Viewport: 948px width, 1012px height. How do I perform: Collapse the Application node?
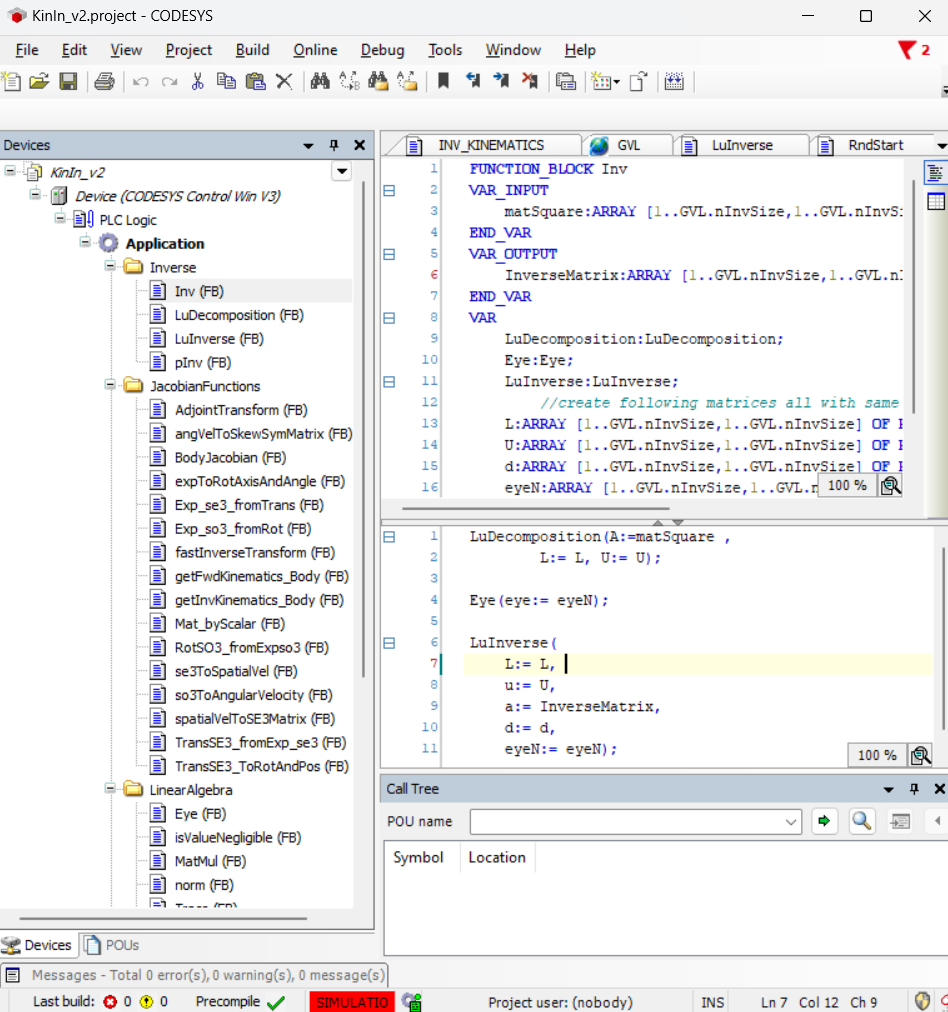coord(85,242)
